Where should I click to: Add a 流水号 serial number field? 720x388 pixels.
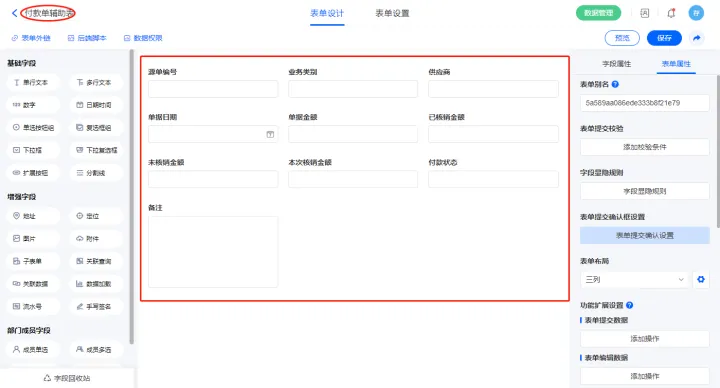pos(34,306)
